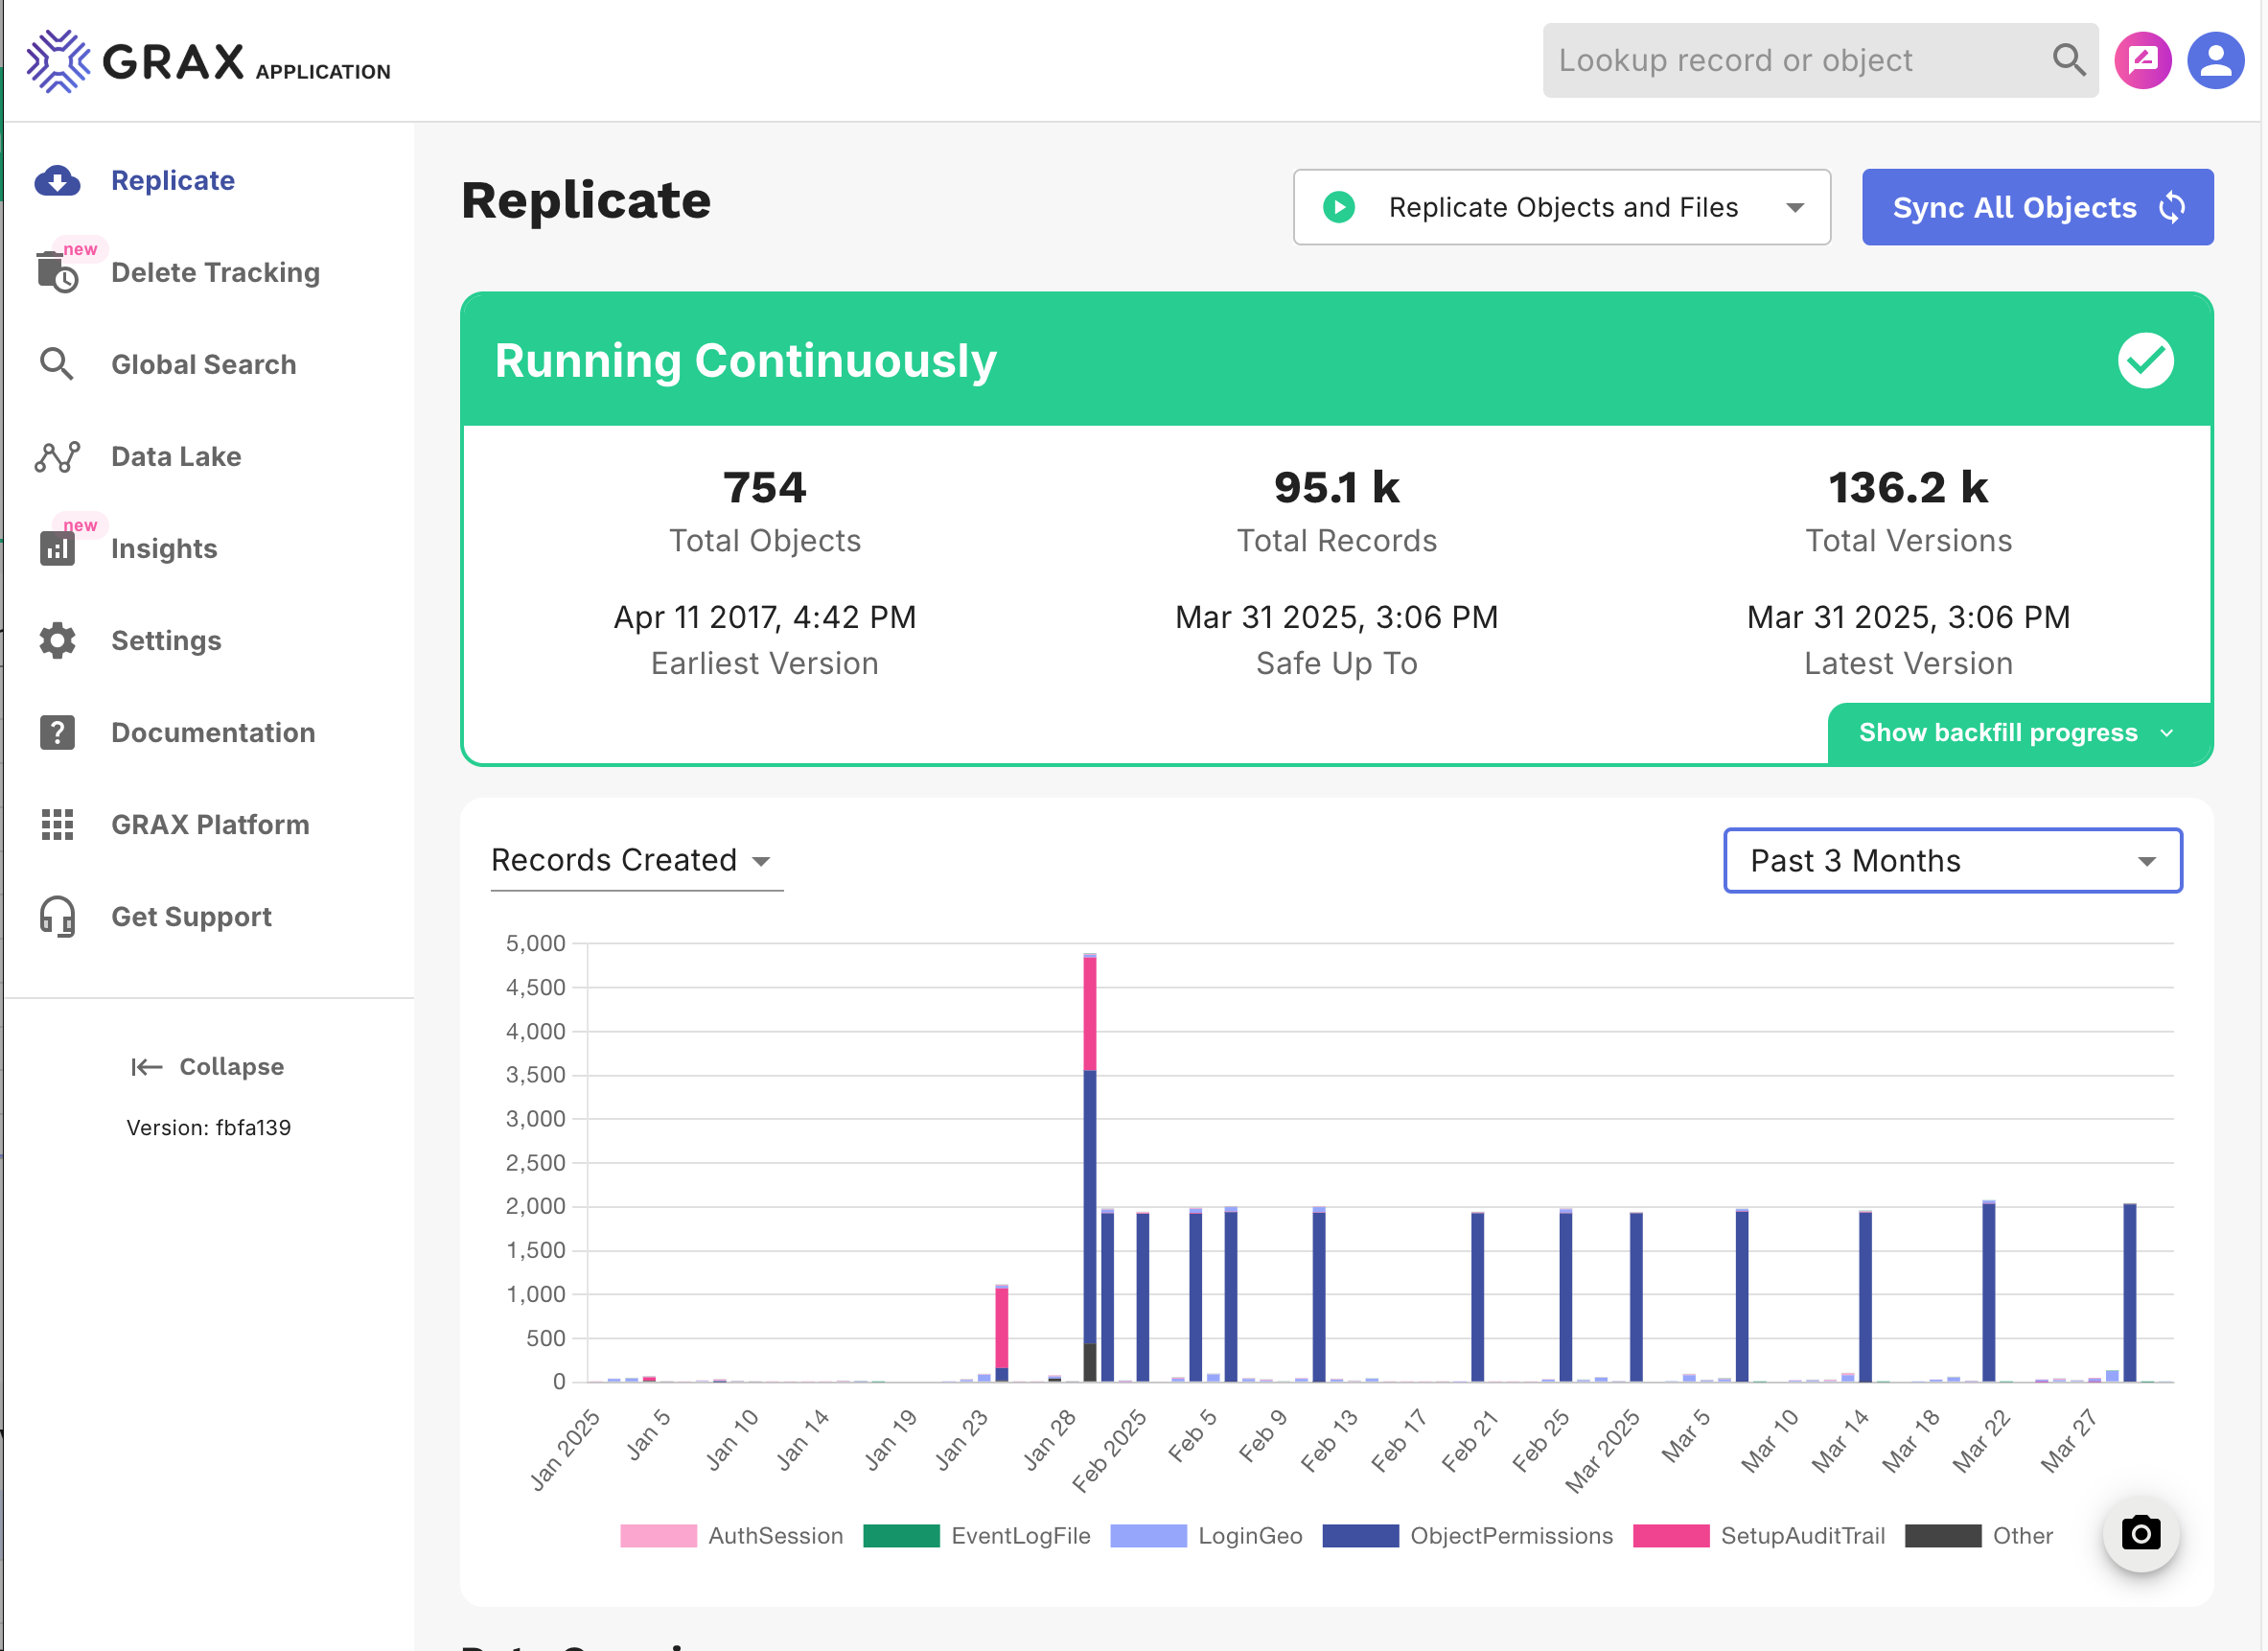Click Sync All Objects
Screen dimensions: 2268x1651
point(2037,207)
